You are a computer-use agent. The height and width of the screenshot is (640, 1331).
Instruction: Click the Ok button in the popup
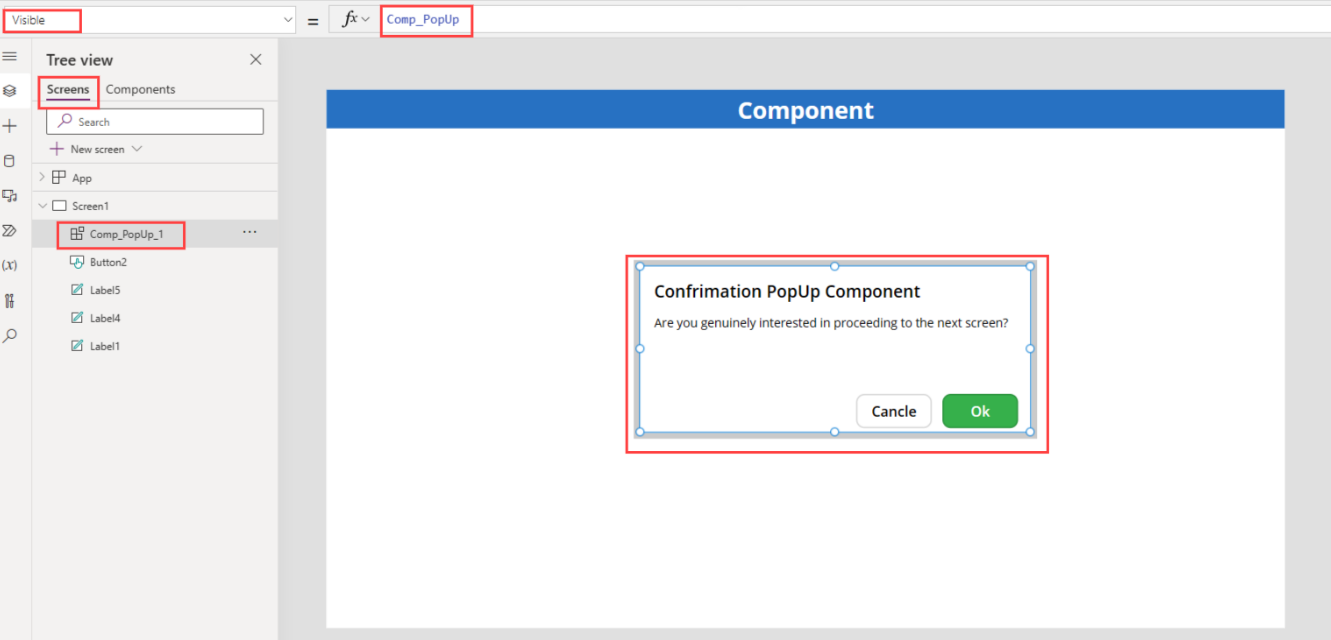979,410
